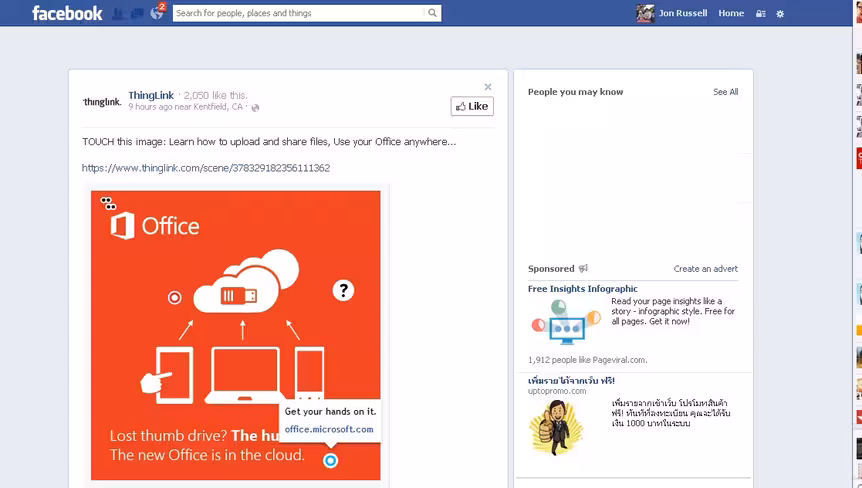Go to Jon Russell profile name
The width and height of the screenshot is (862, 488).
[683, 13]
